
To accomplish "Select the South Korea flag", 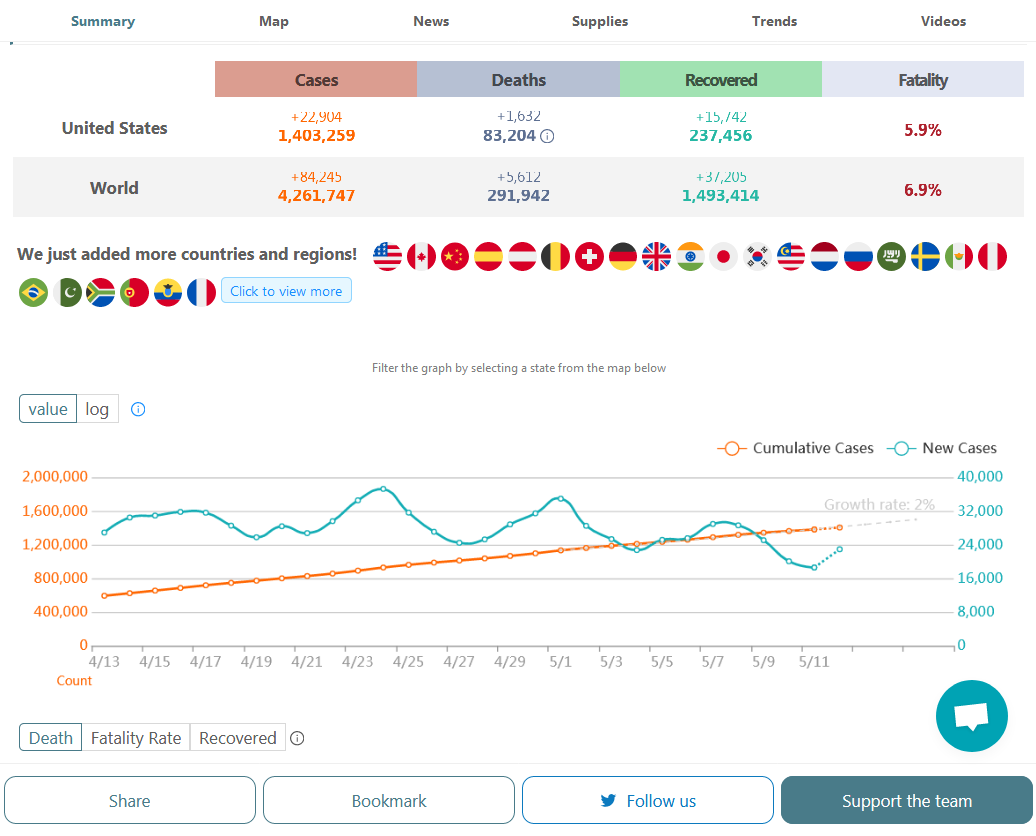I will 757,257.
